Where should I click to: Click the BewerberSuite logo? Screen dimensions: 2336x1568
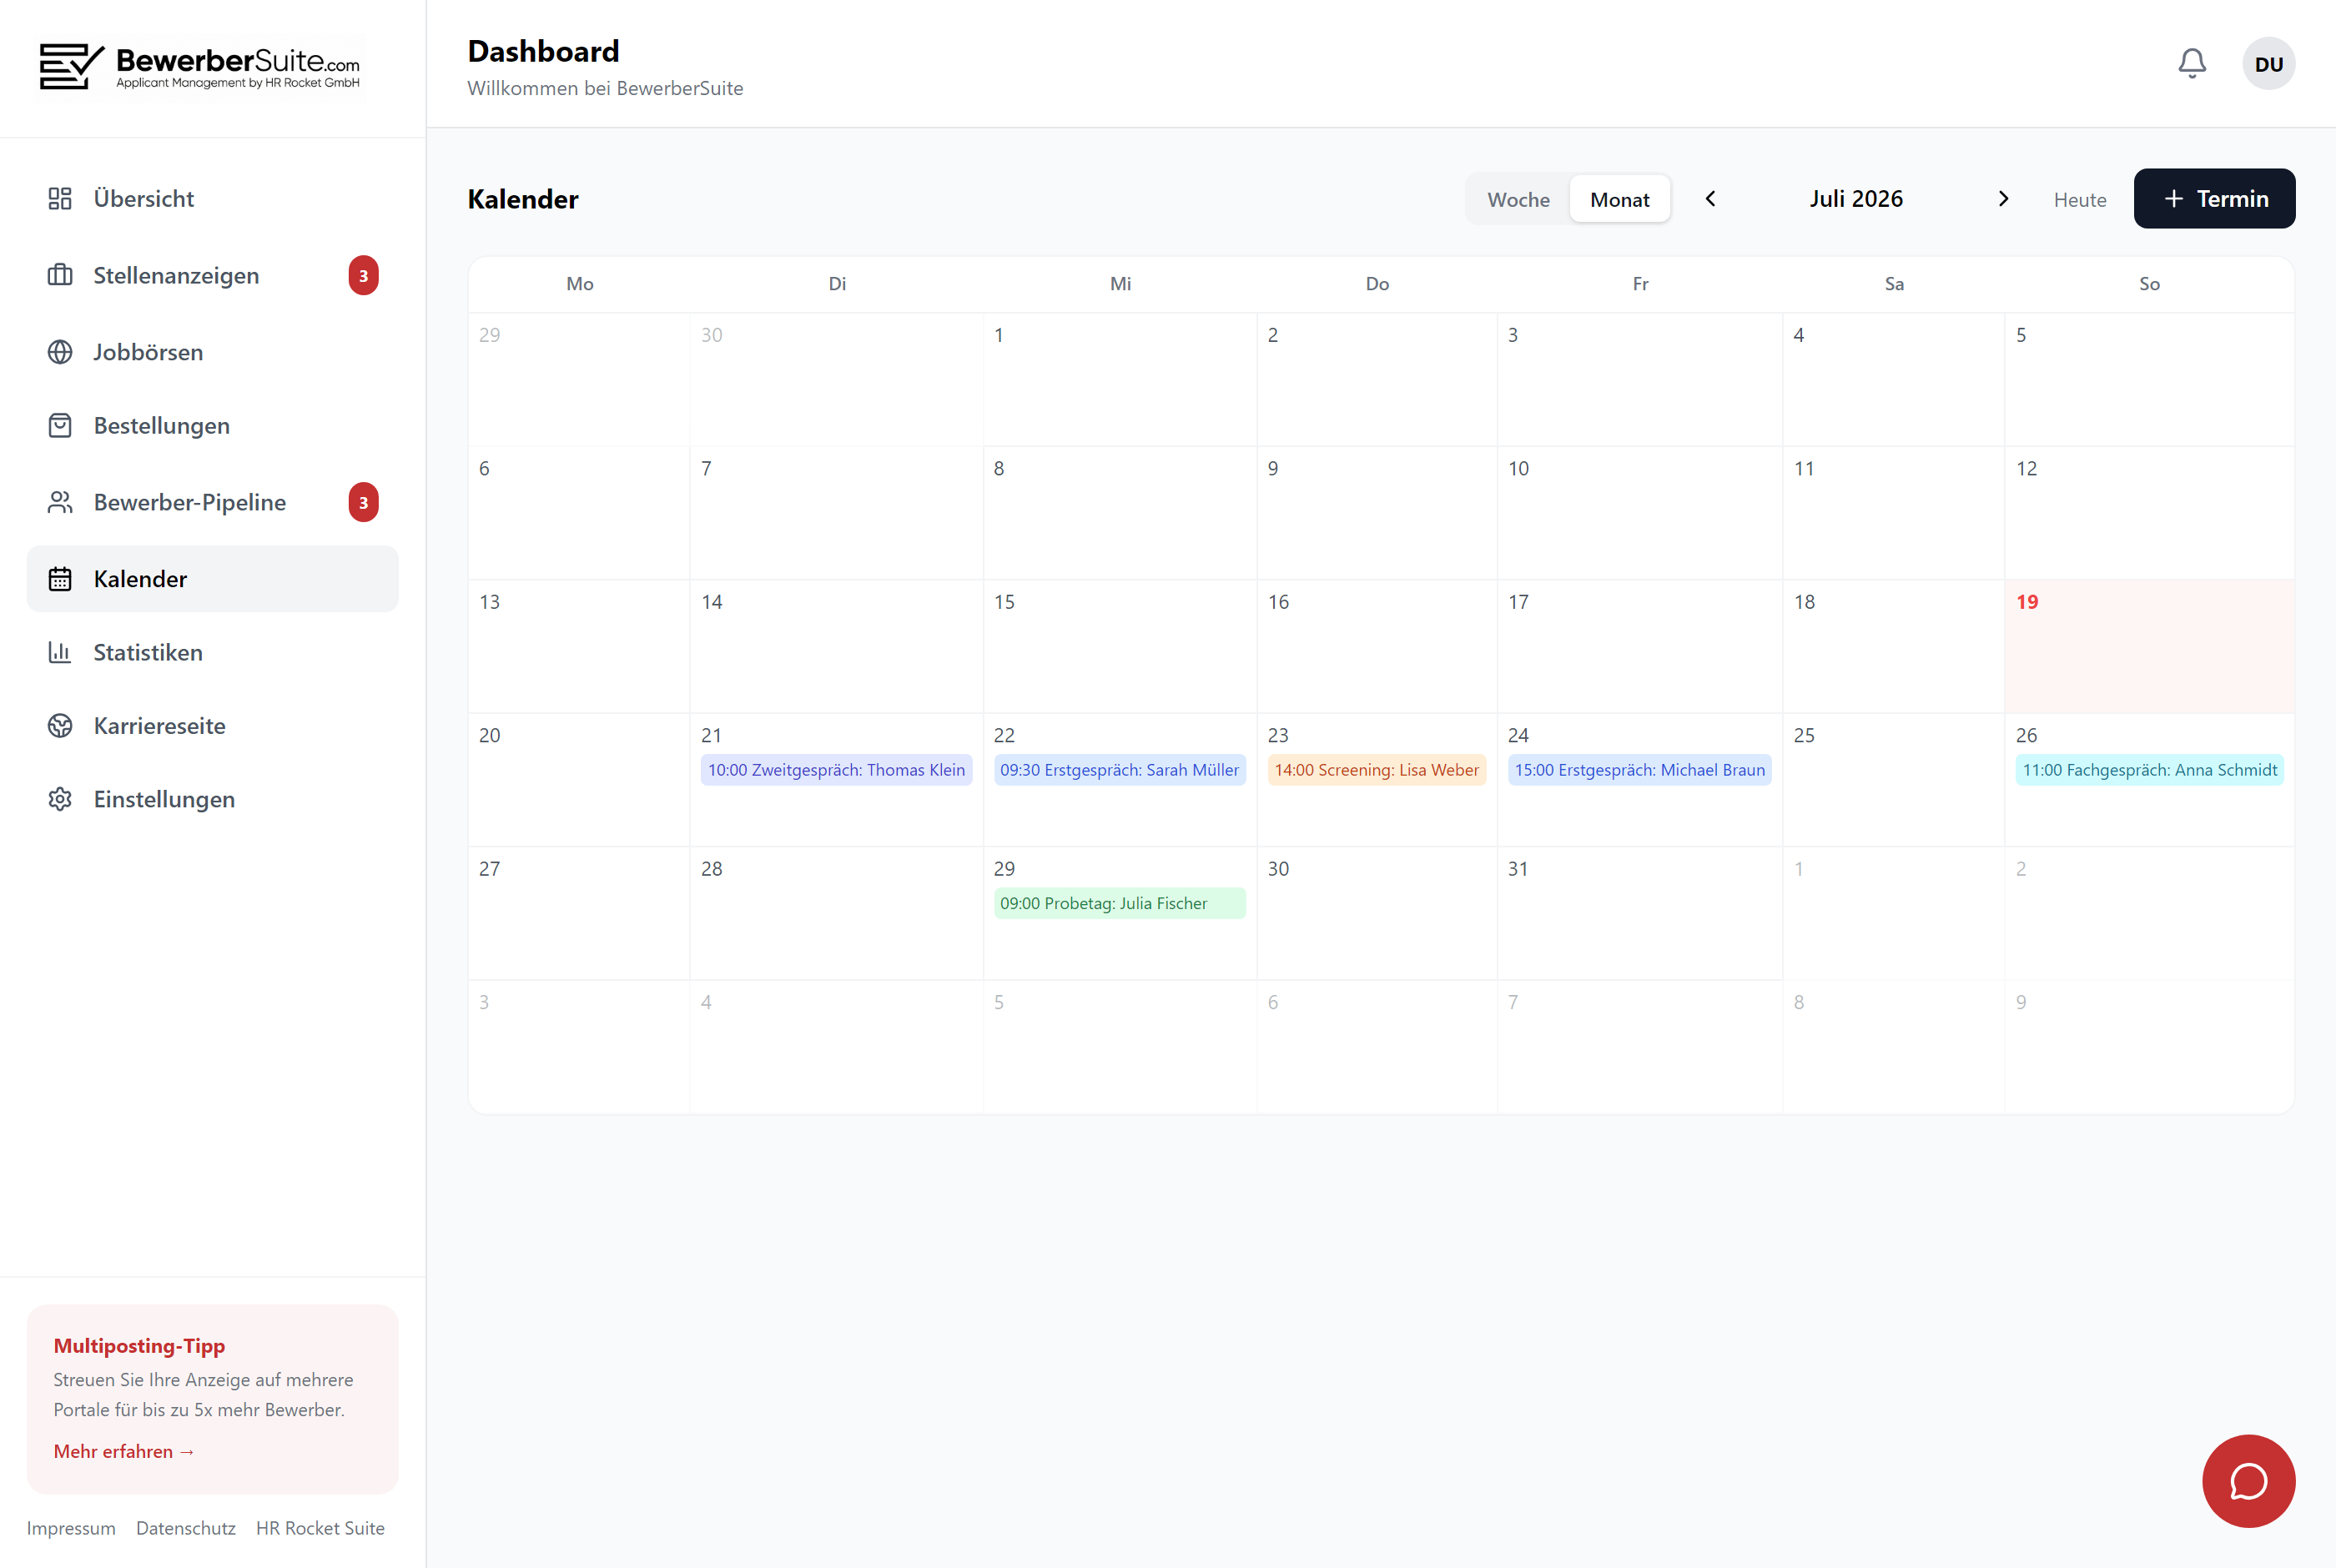pos(200,67)
